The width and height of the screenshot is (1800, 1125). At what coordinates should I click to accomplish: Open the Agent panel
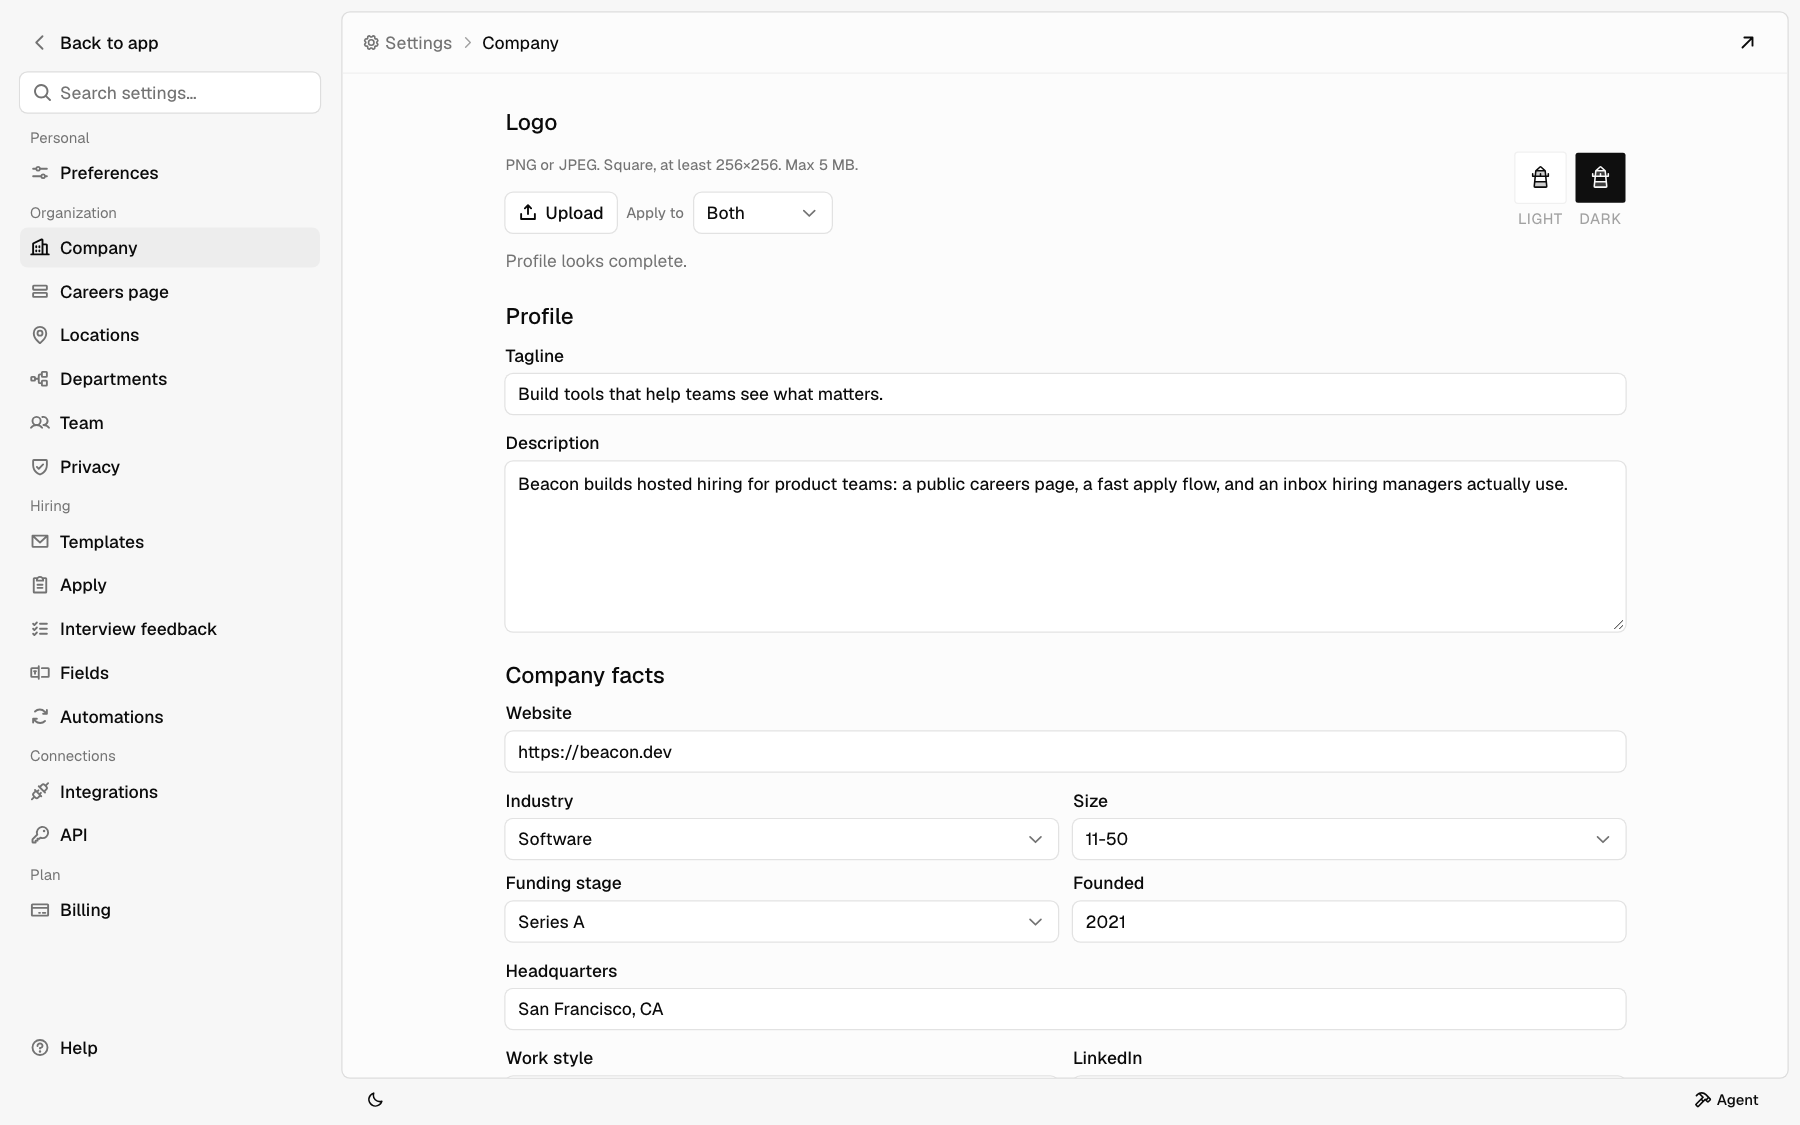(x=1726, y=1100)
